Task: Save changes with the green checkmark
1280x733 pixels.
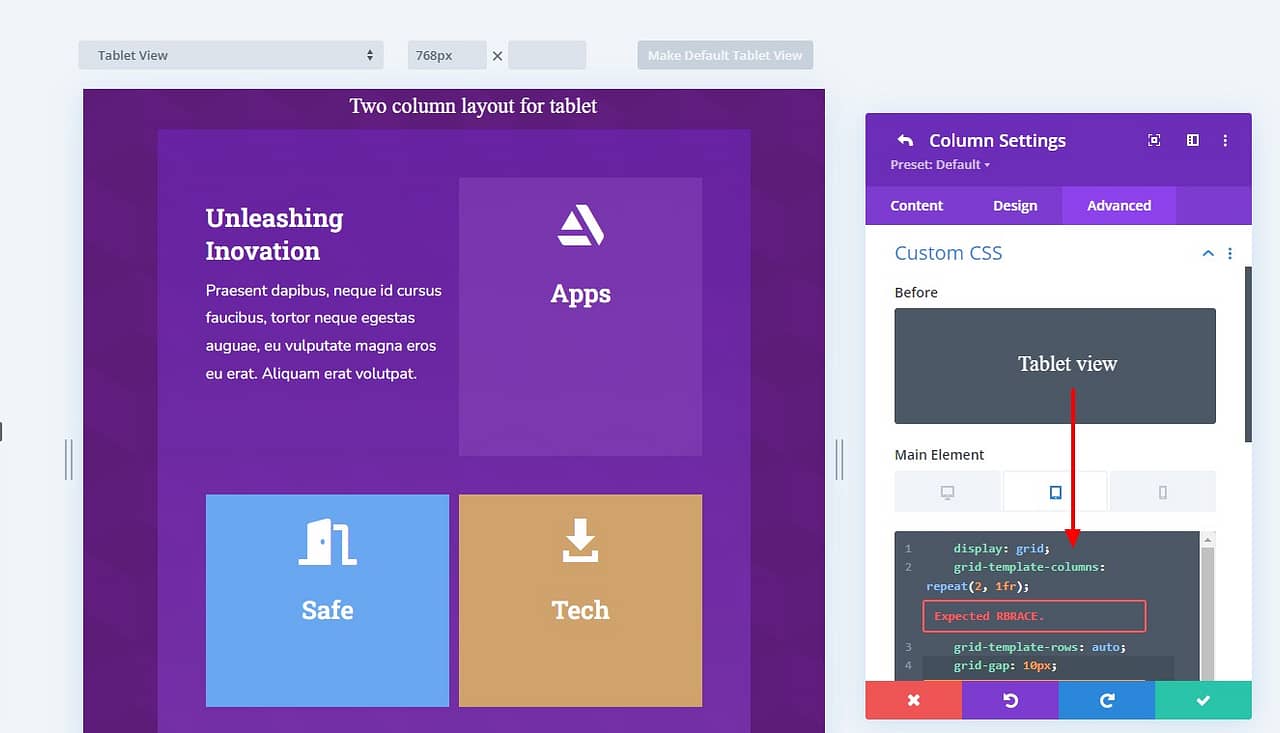Action: [x=1203, y=700]
